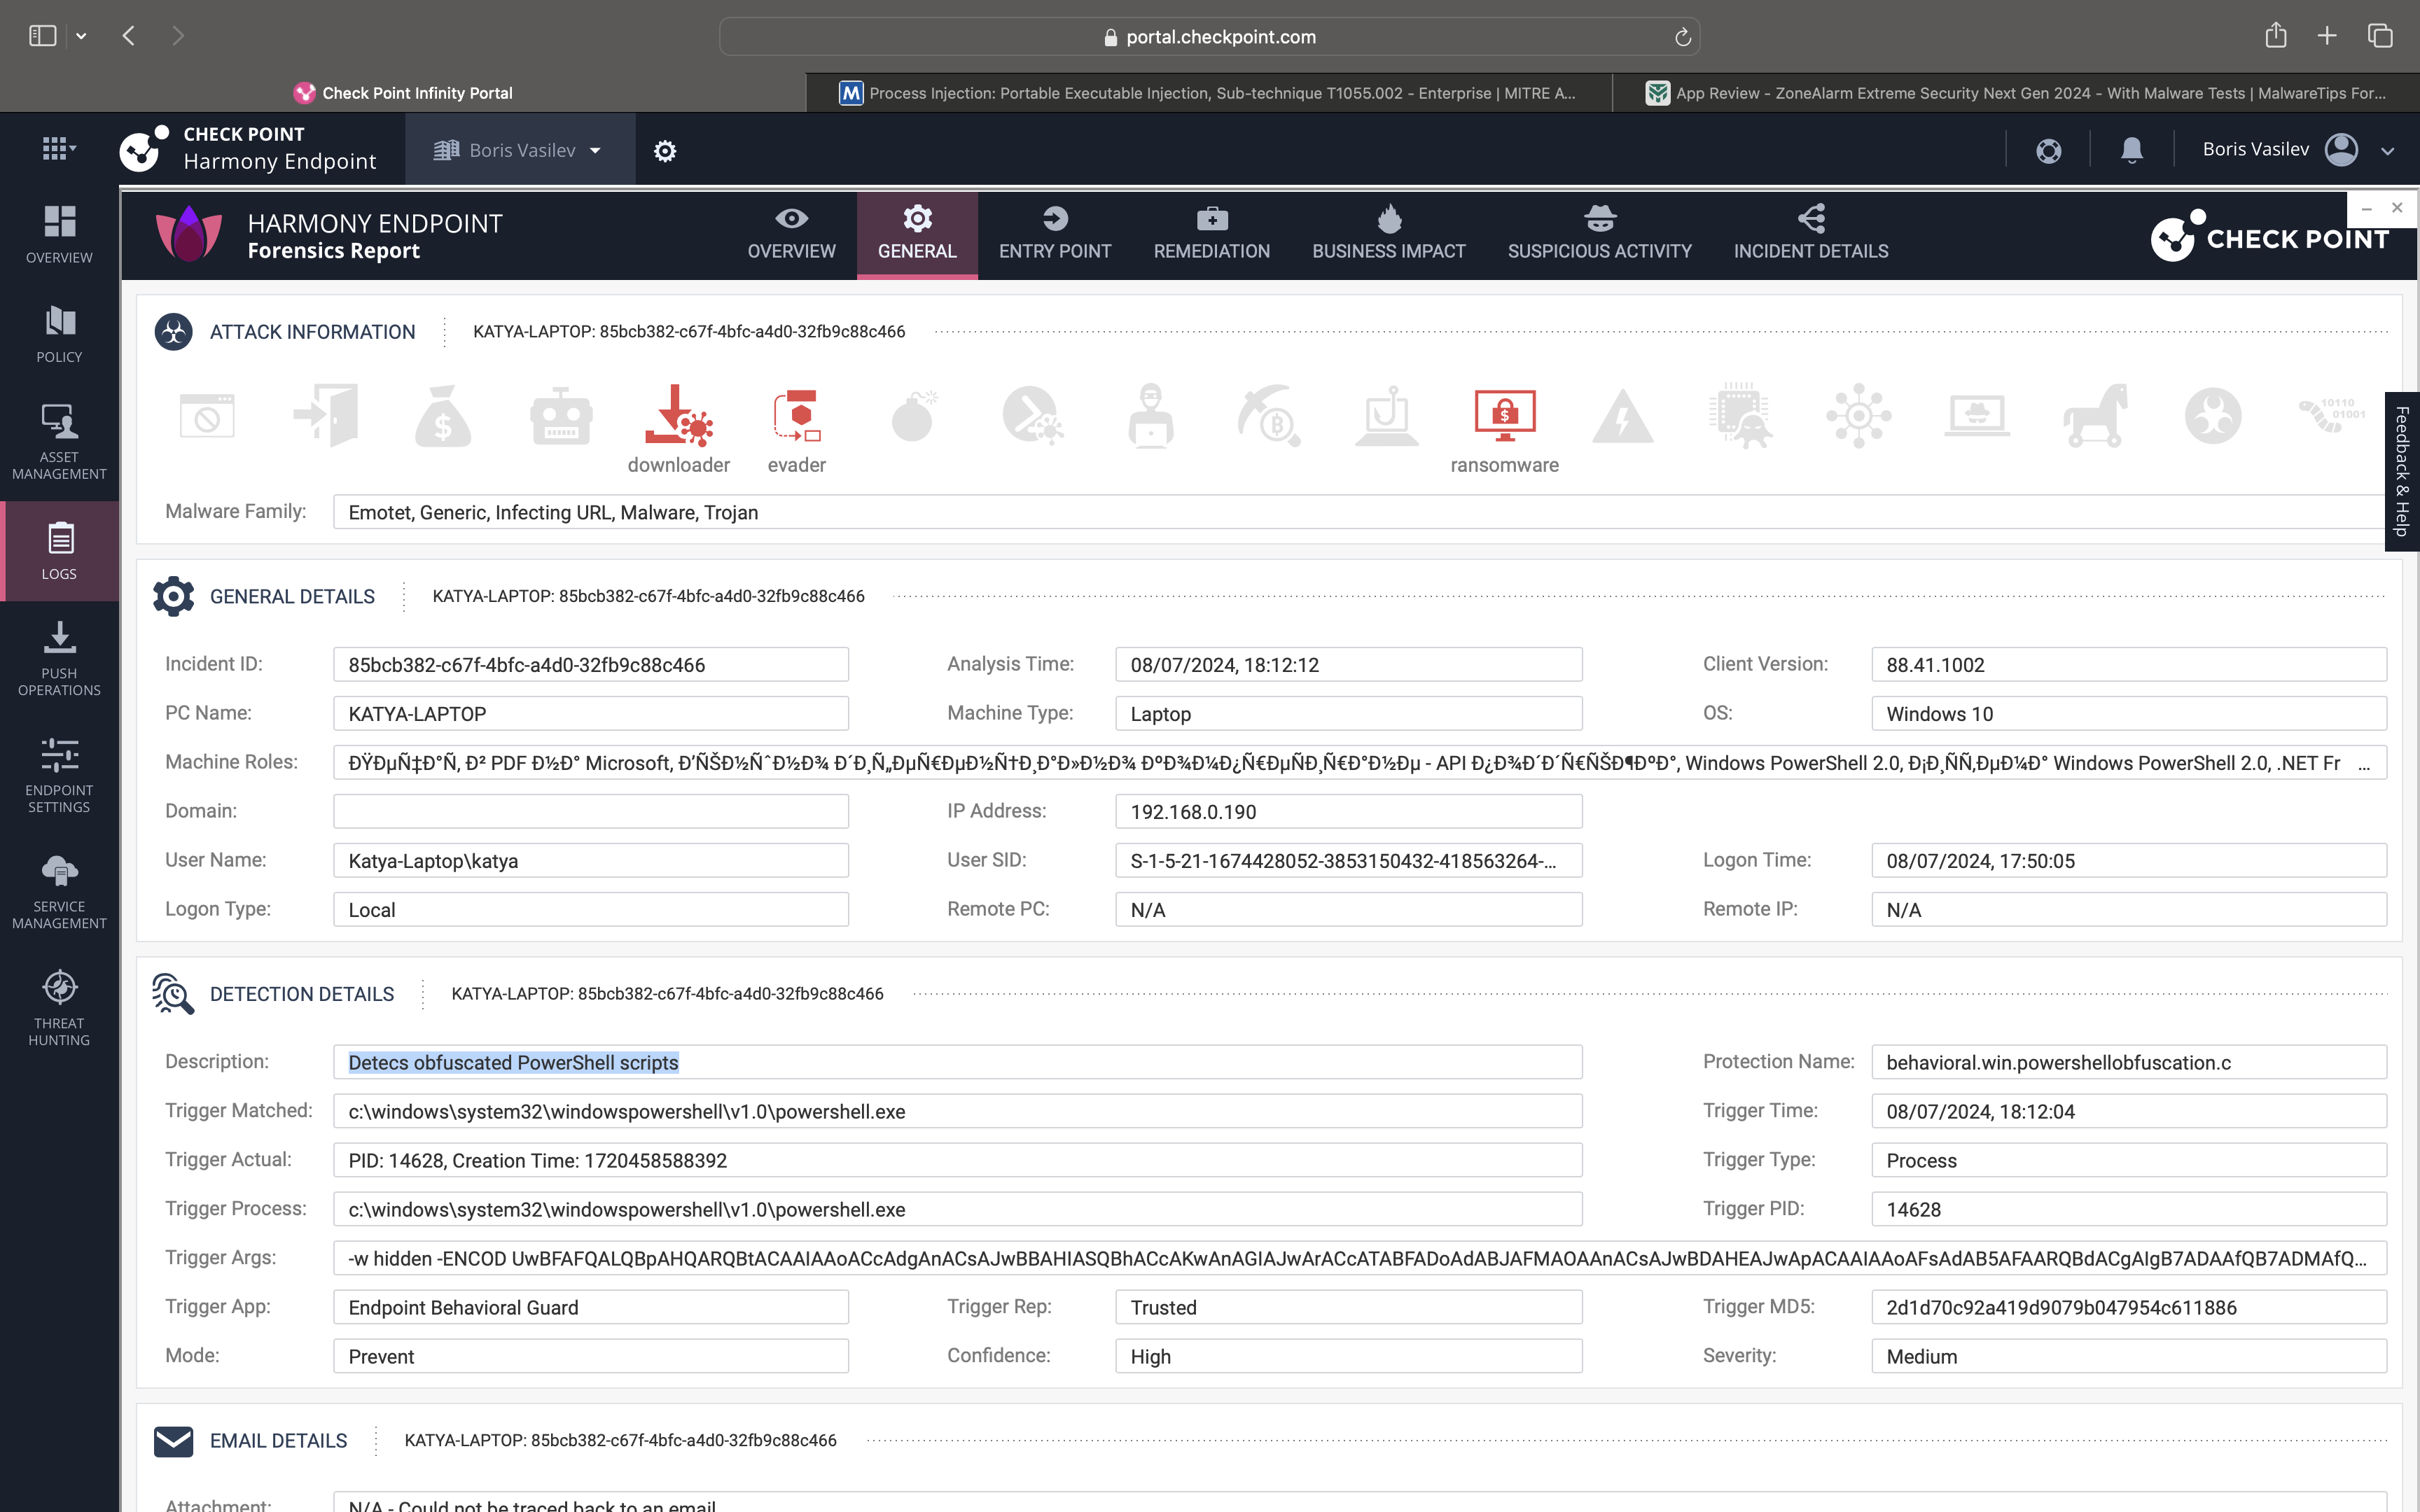Click the Logon Time value
The height and width of the screenshot is (1512, 2420).
(x=2129, y=861)
